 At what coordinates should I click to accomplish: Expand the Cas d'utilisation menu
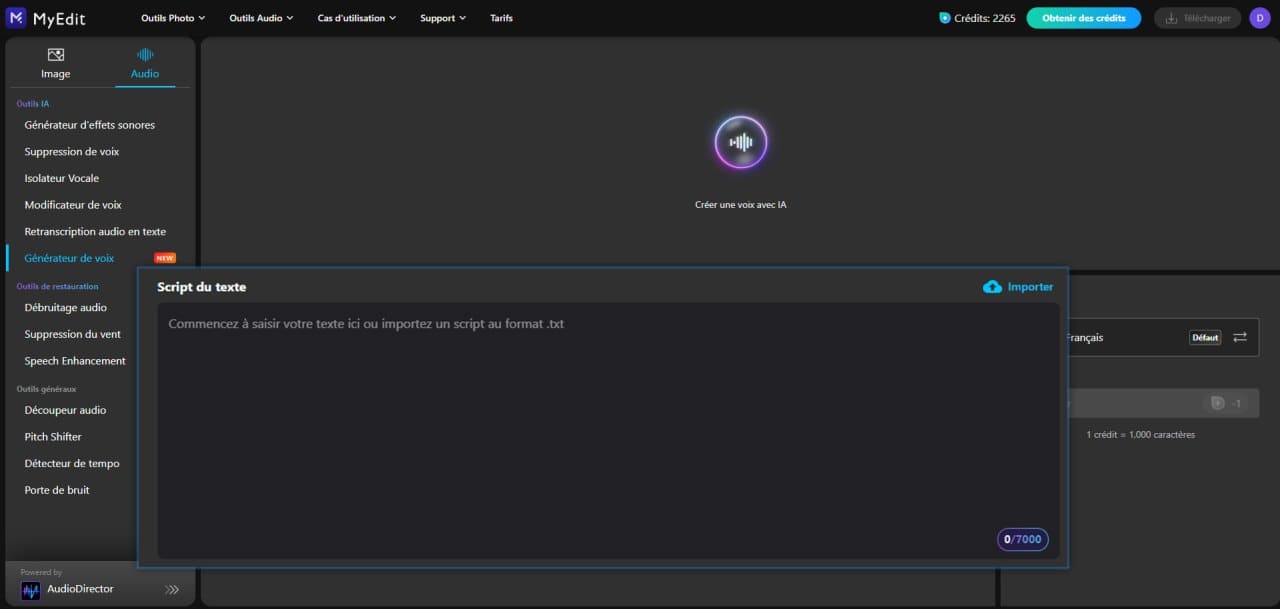[357, 18]
